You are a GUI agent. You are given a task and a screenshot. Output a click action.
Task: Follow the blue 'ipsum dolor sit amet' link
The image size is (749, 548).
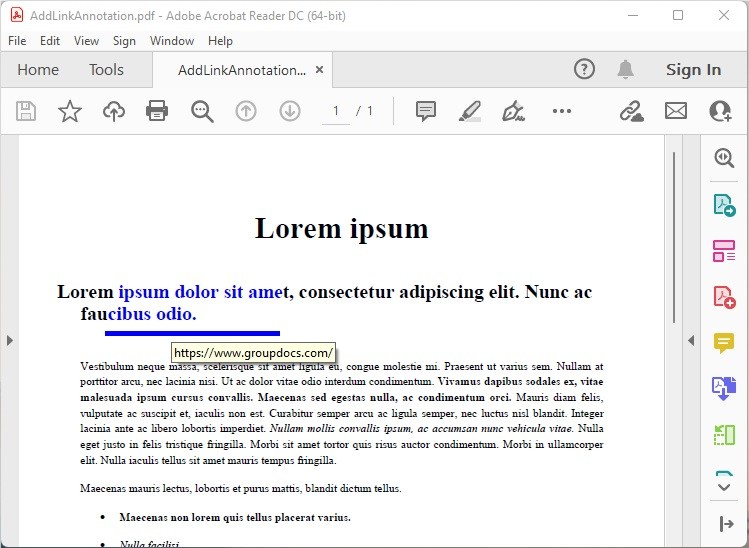tap(202, 292)
